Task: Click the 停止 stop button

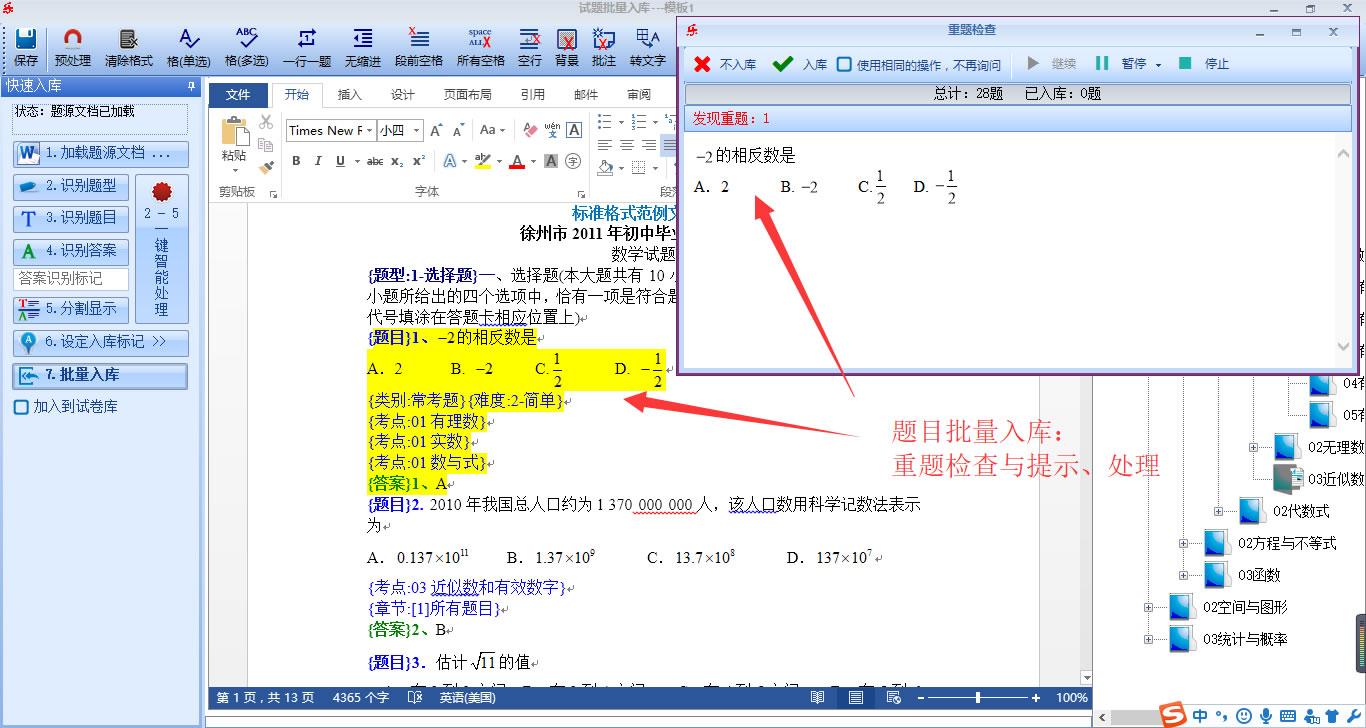Action: 1204,65
